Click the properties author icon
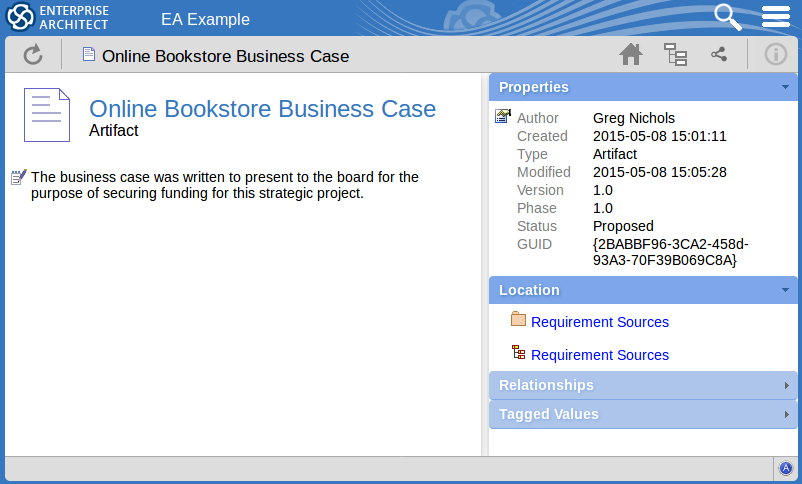This screenshot has width=802, height=484. click(x=503, y=118)
